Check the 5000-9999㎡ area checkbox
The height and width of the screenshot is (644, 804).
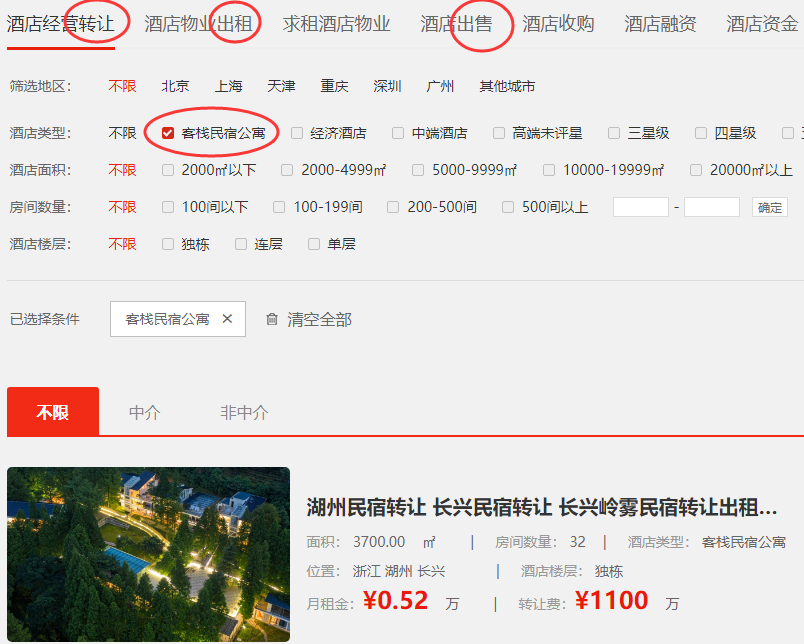(x=418, y=170)
